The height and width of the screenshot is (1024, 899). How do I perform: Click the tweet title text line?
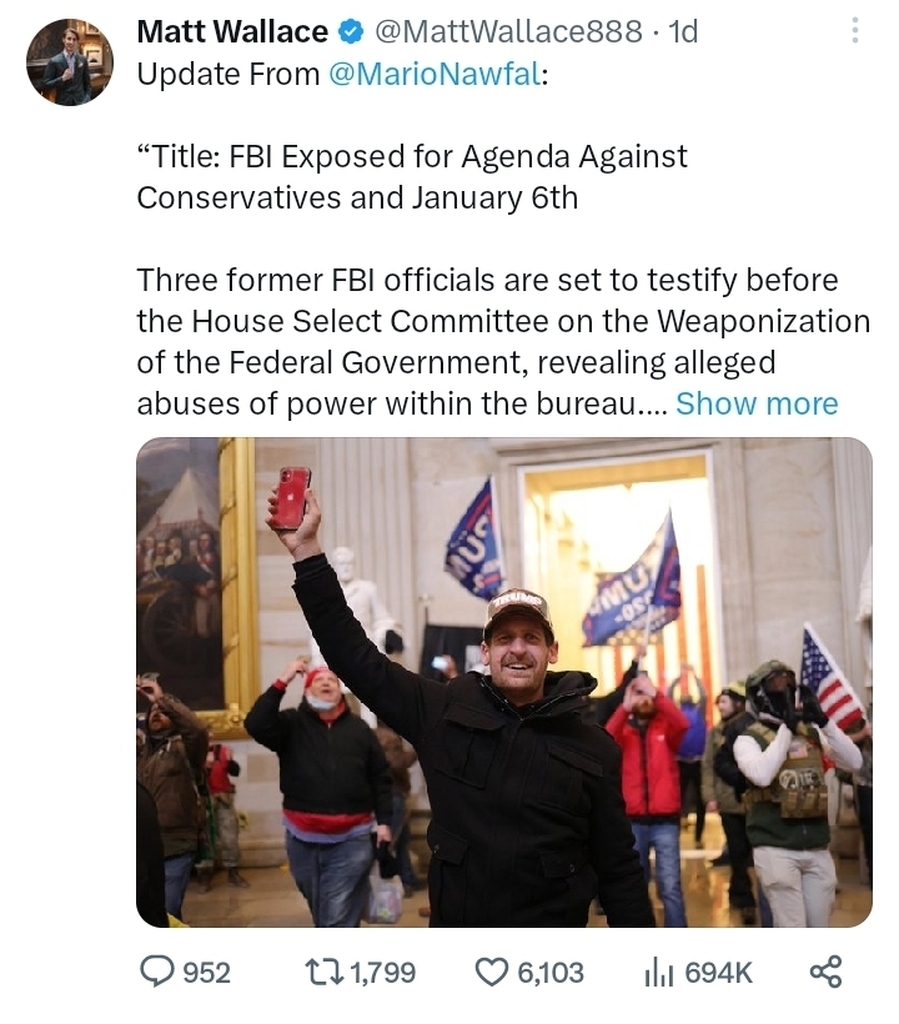(412, 177)
